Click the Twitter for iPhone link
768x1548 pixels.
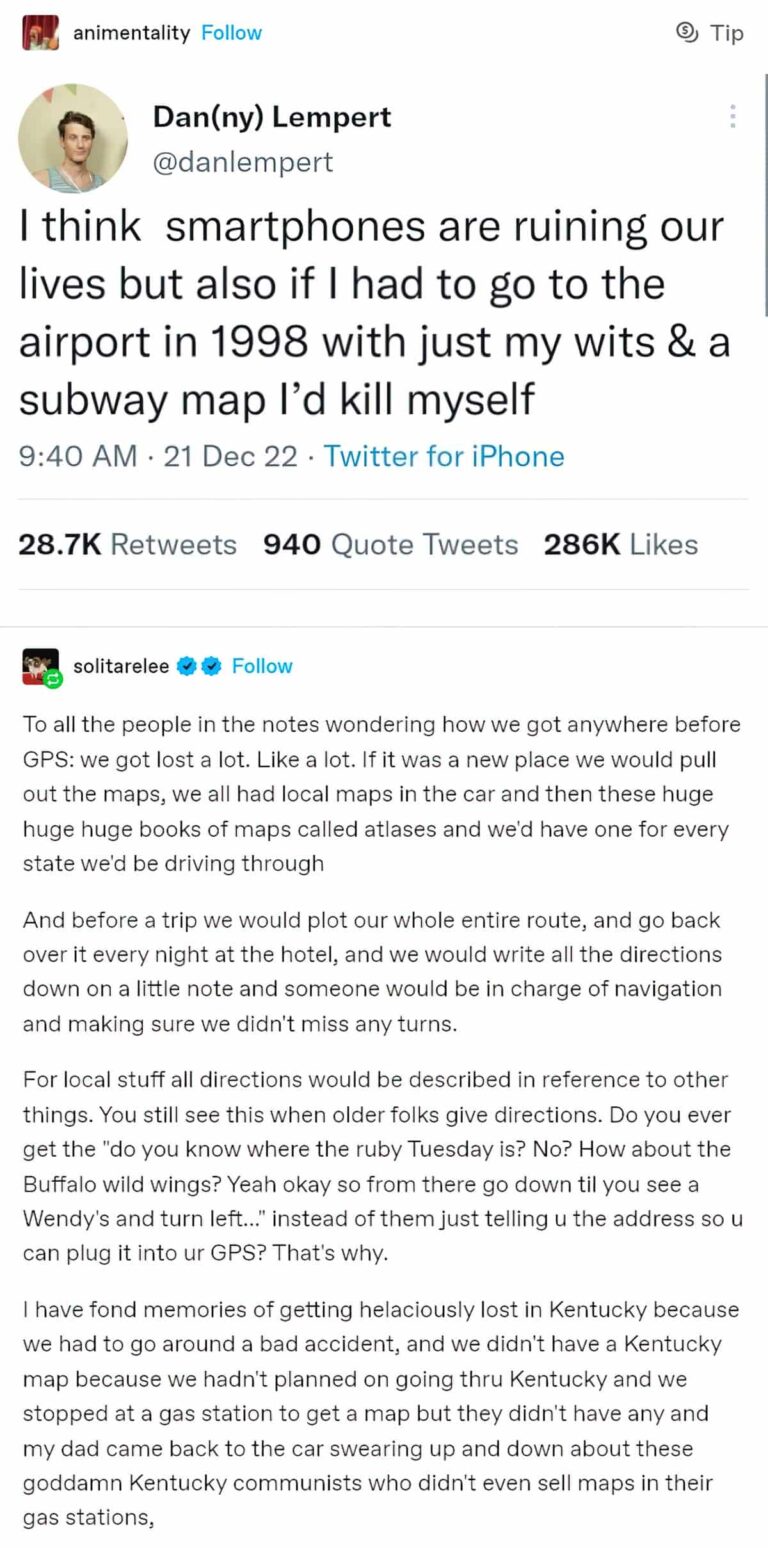444,456
